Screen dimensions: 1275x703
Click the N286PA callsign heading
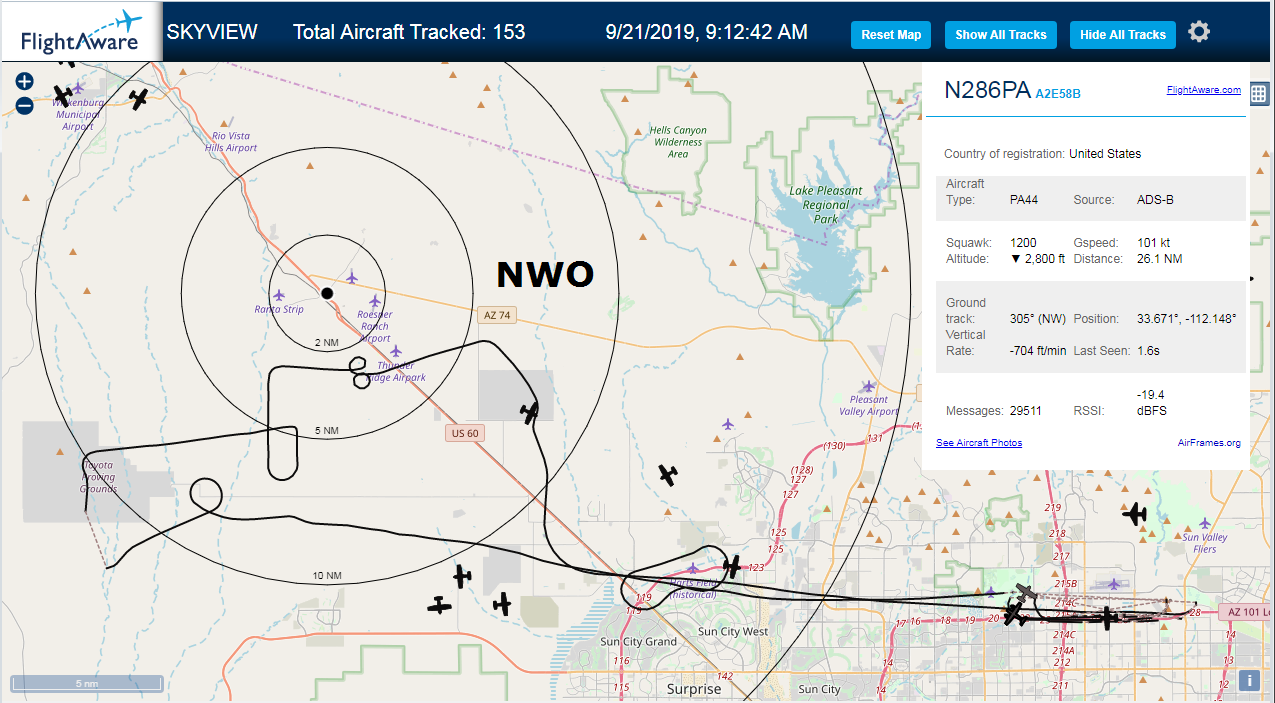[x=987, y=90]
